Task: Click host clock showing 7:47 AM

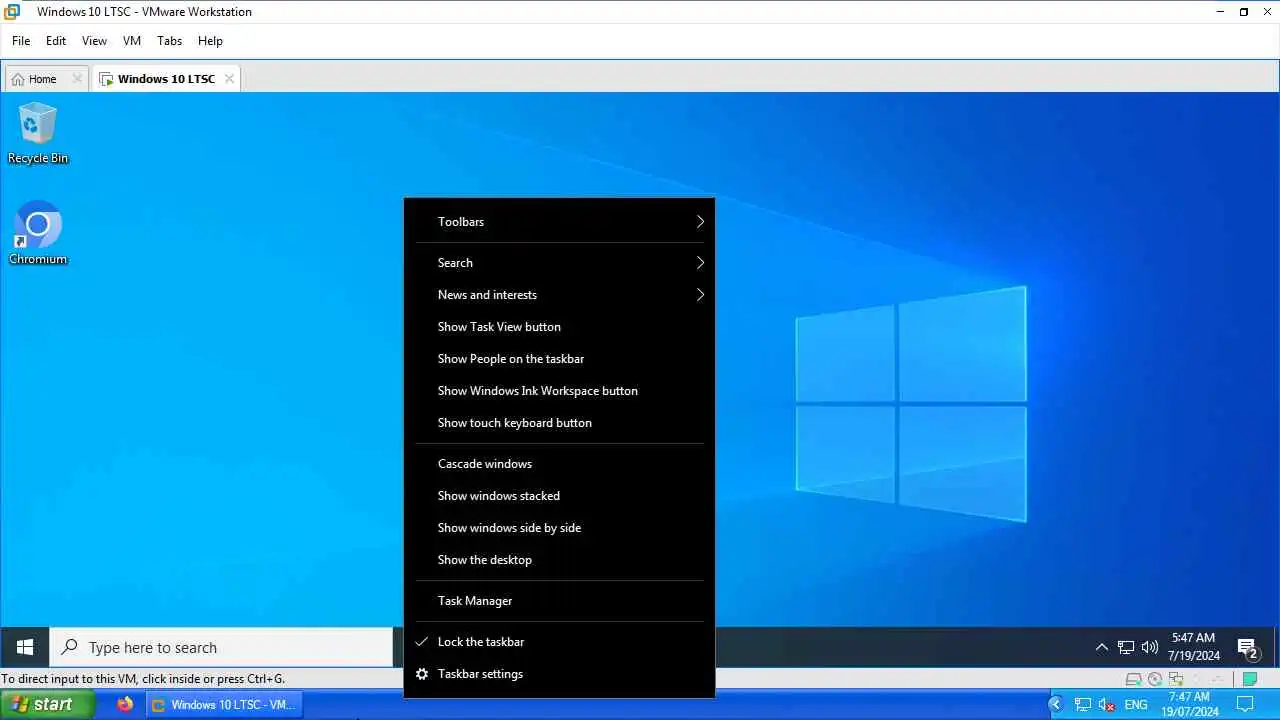Action: pos(1189,705)
